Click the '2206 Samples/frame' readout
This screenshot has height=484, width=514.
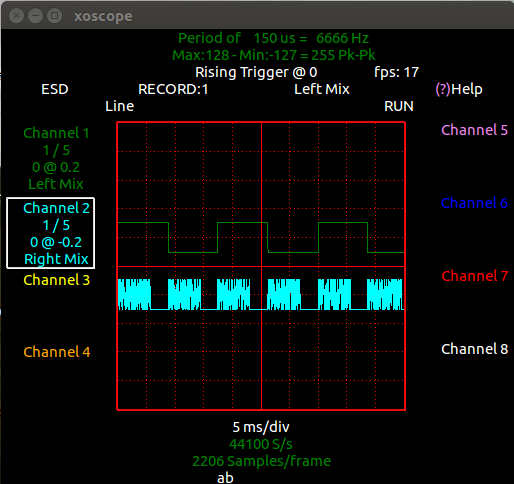pyautogui.click(x=262, y=461)
